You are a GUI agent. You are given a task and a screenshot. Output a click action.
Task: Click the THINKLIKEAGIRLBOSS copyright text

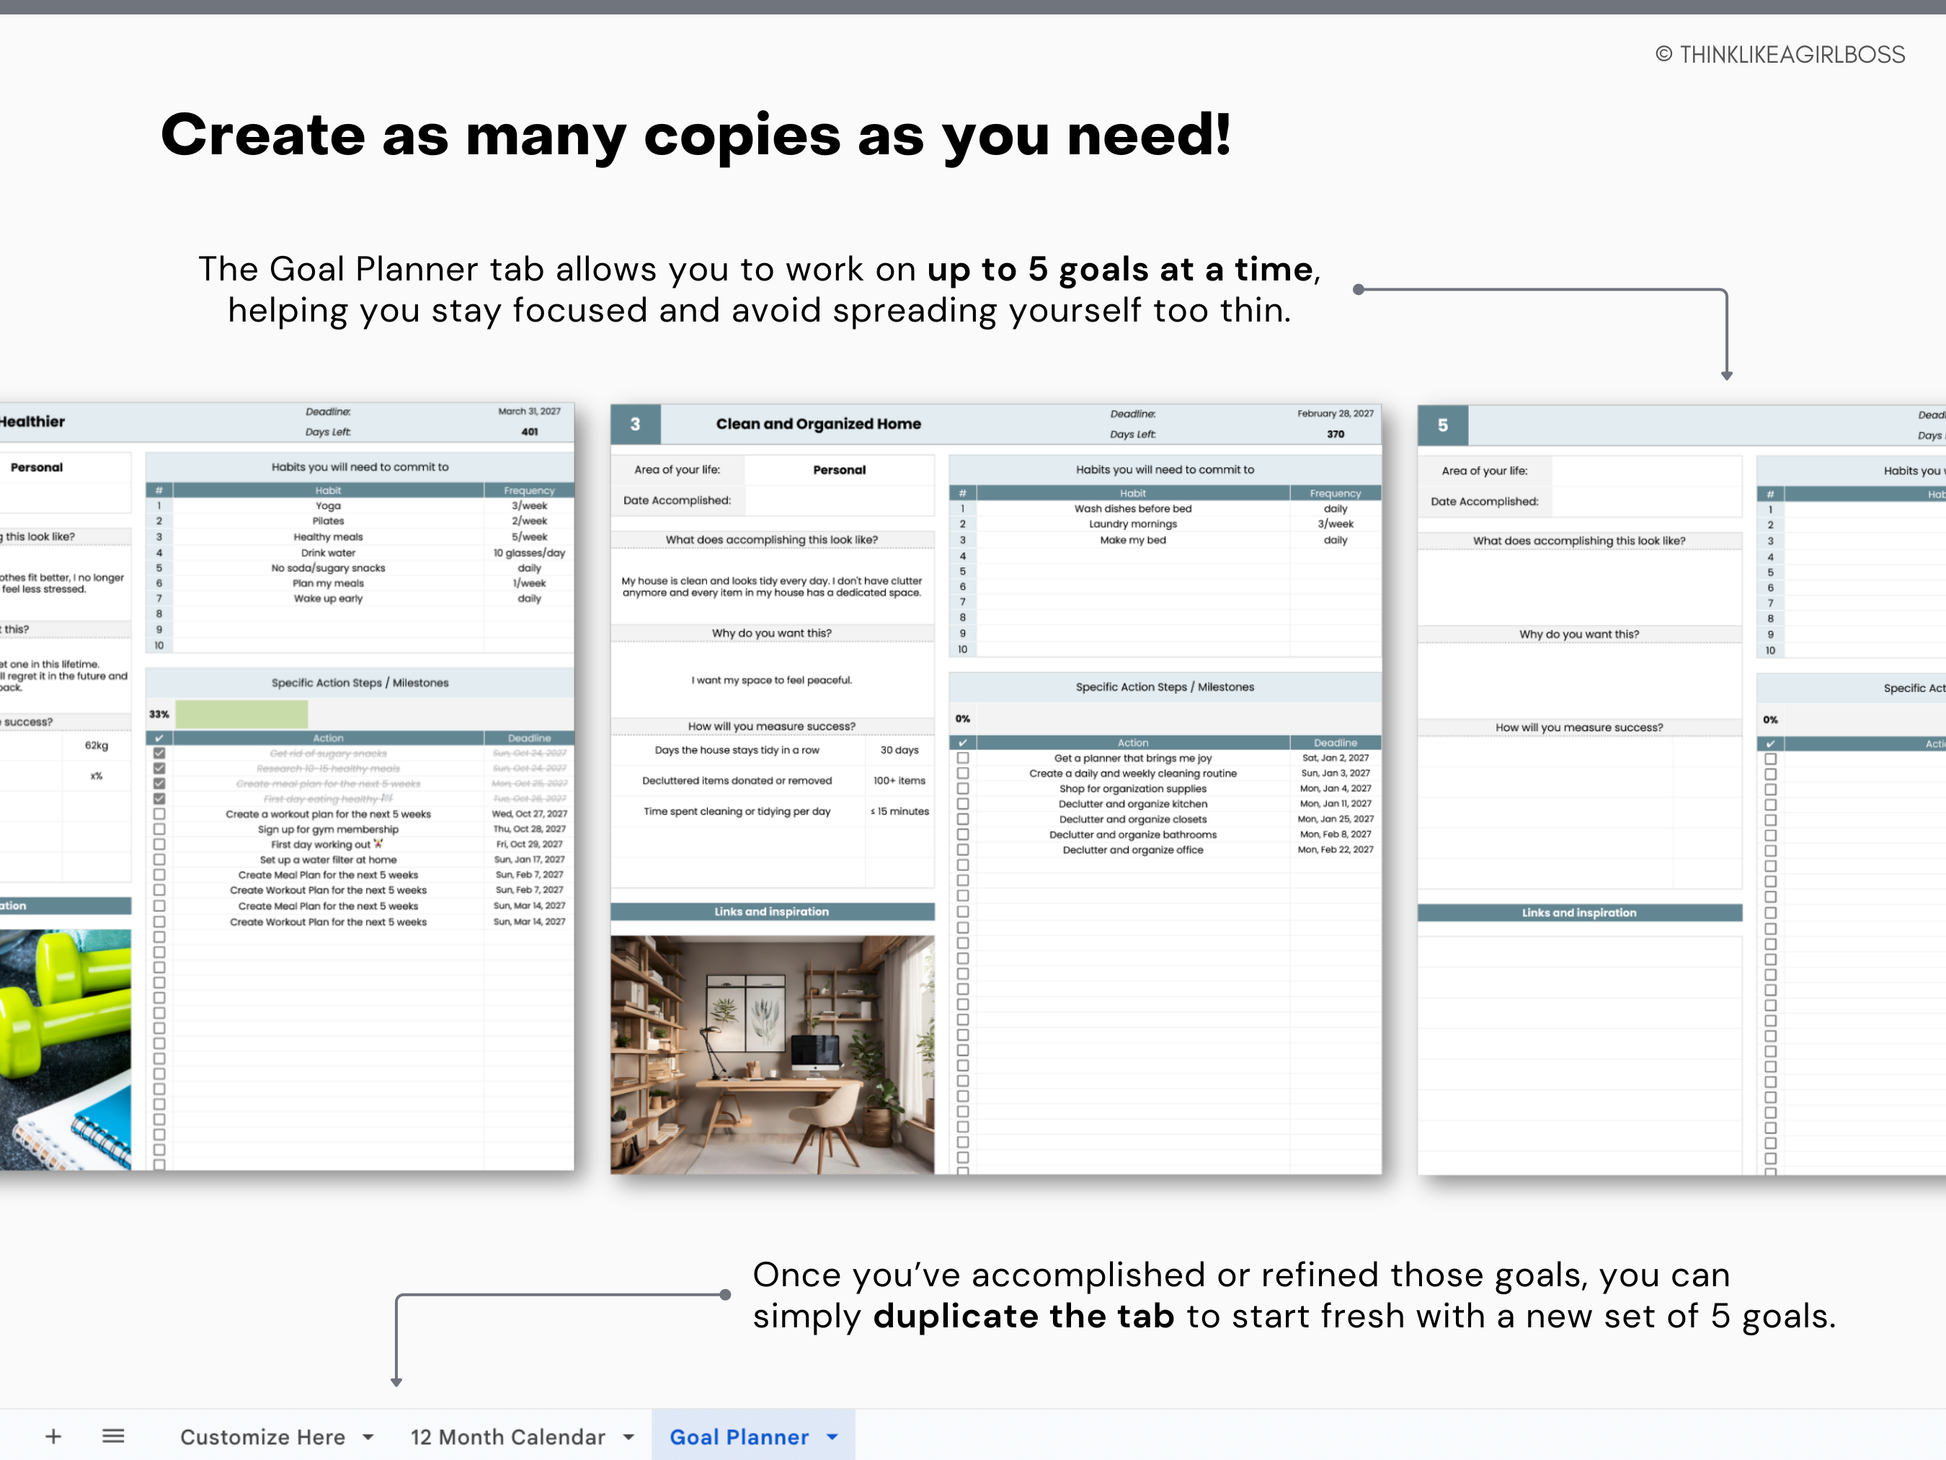point(1780,55)
